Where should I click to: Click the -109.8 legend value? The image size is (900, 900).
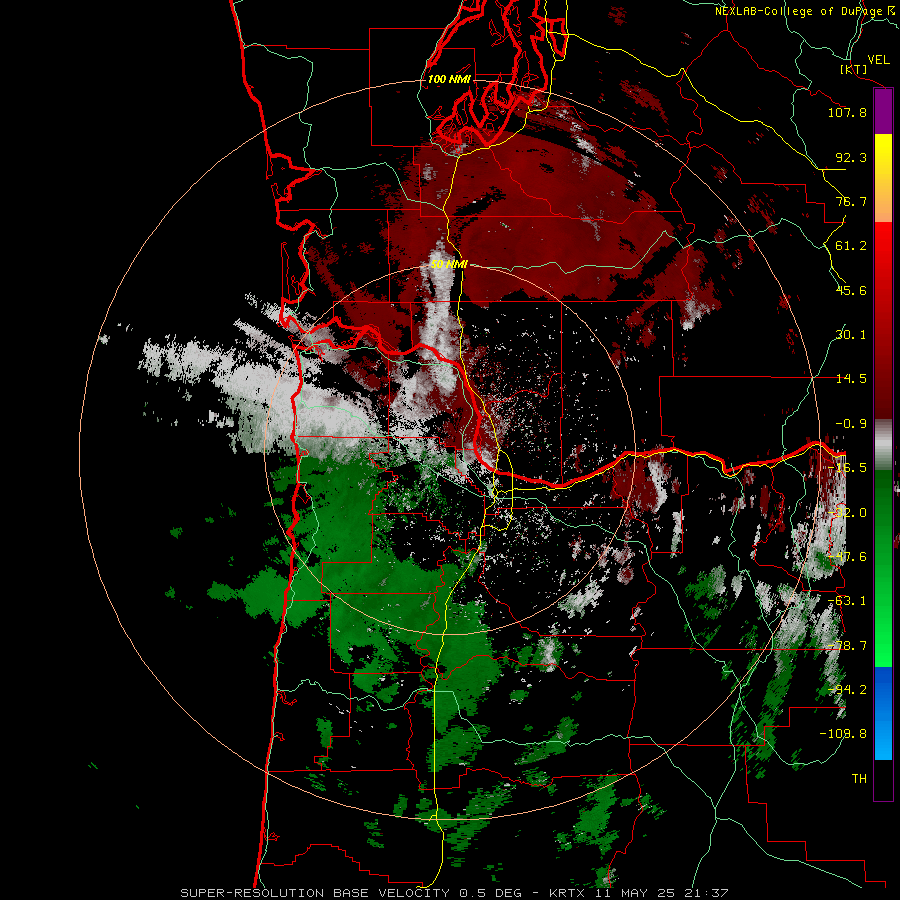[843, 734]
